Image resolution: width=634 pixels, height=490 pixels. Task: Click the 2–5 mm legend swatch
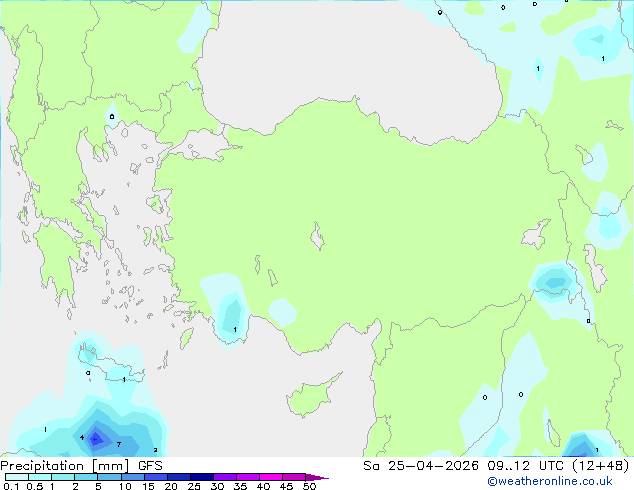pyautogui.click(x=86, y=477)
